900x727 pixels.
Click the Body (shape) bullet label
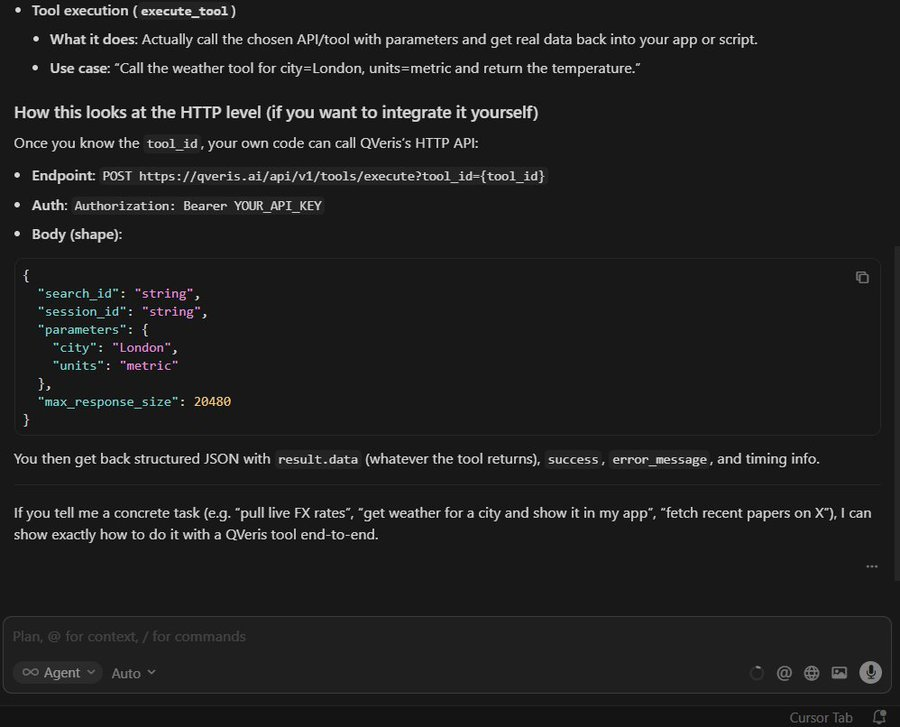point(77,234)
